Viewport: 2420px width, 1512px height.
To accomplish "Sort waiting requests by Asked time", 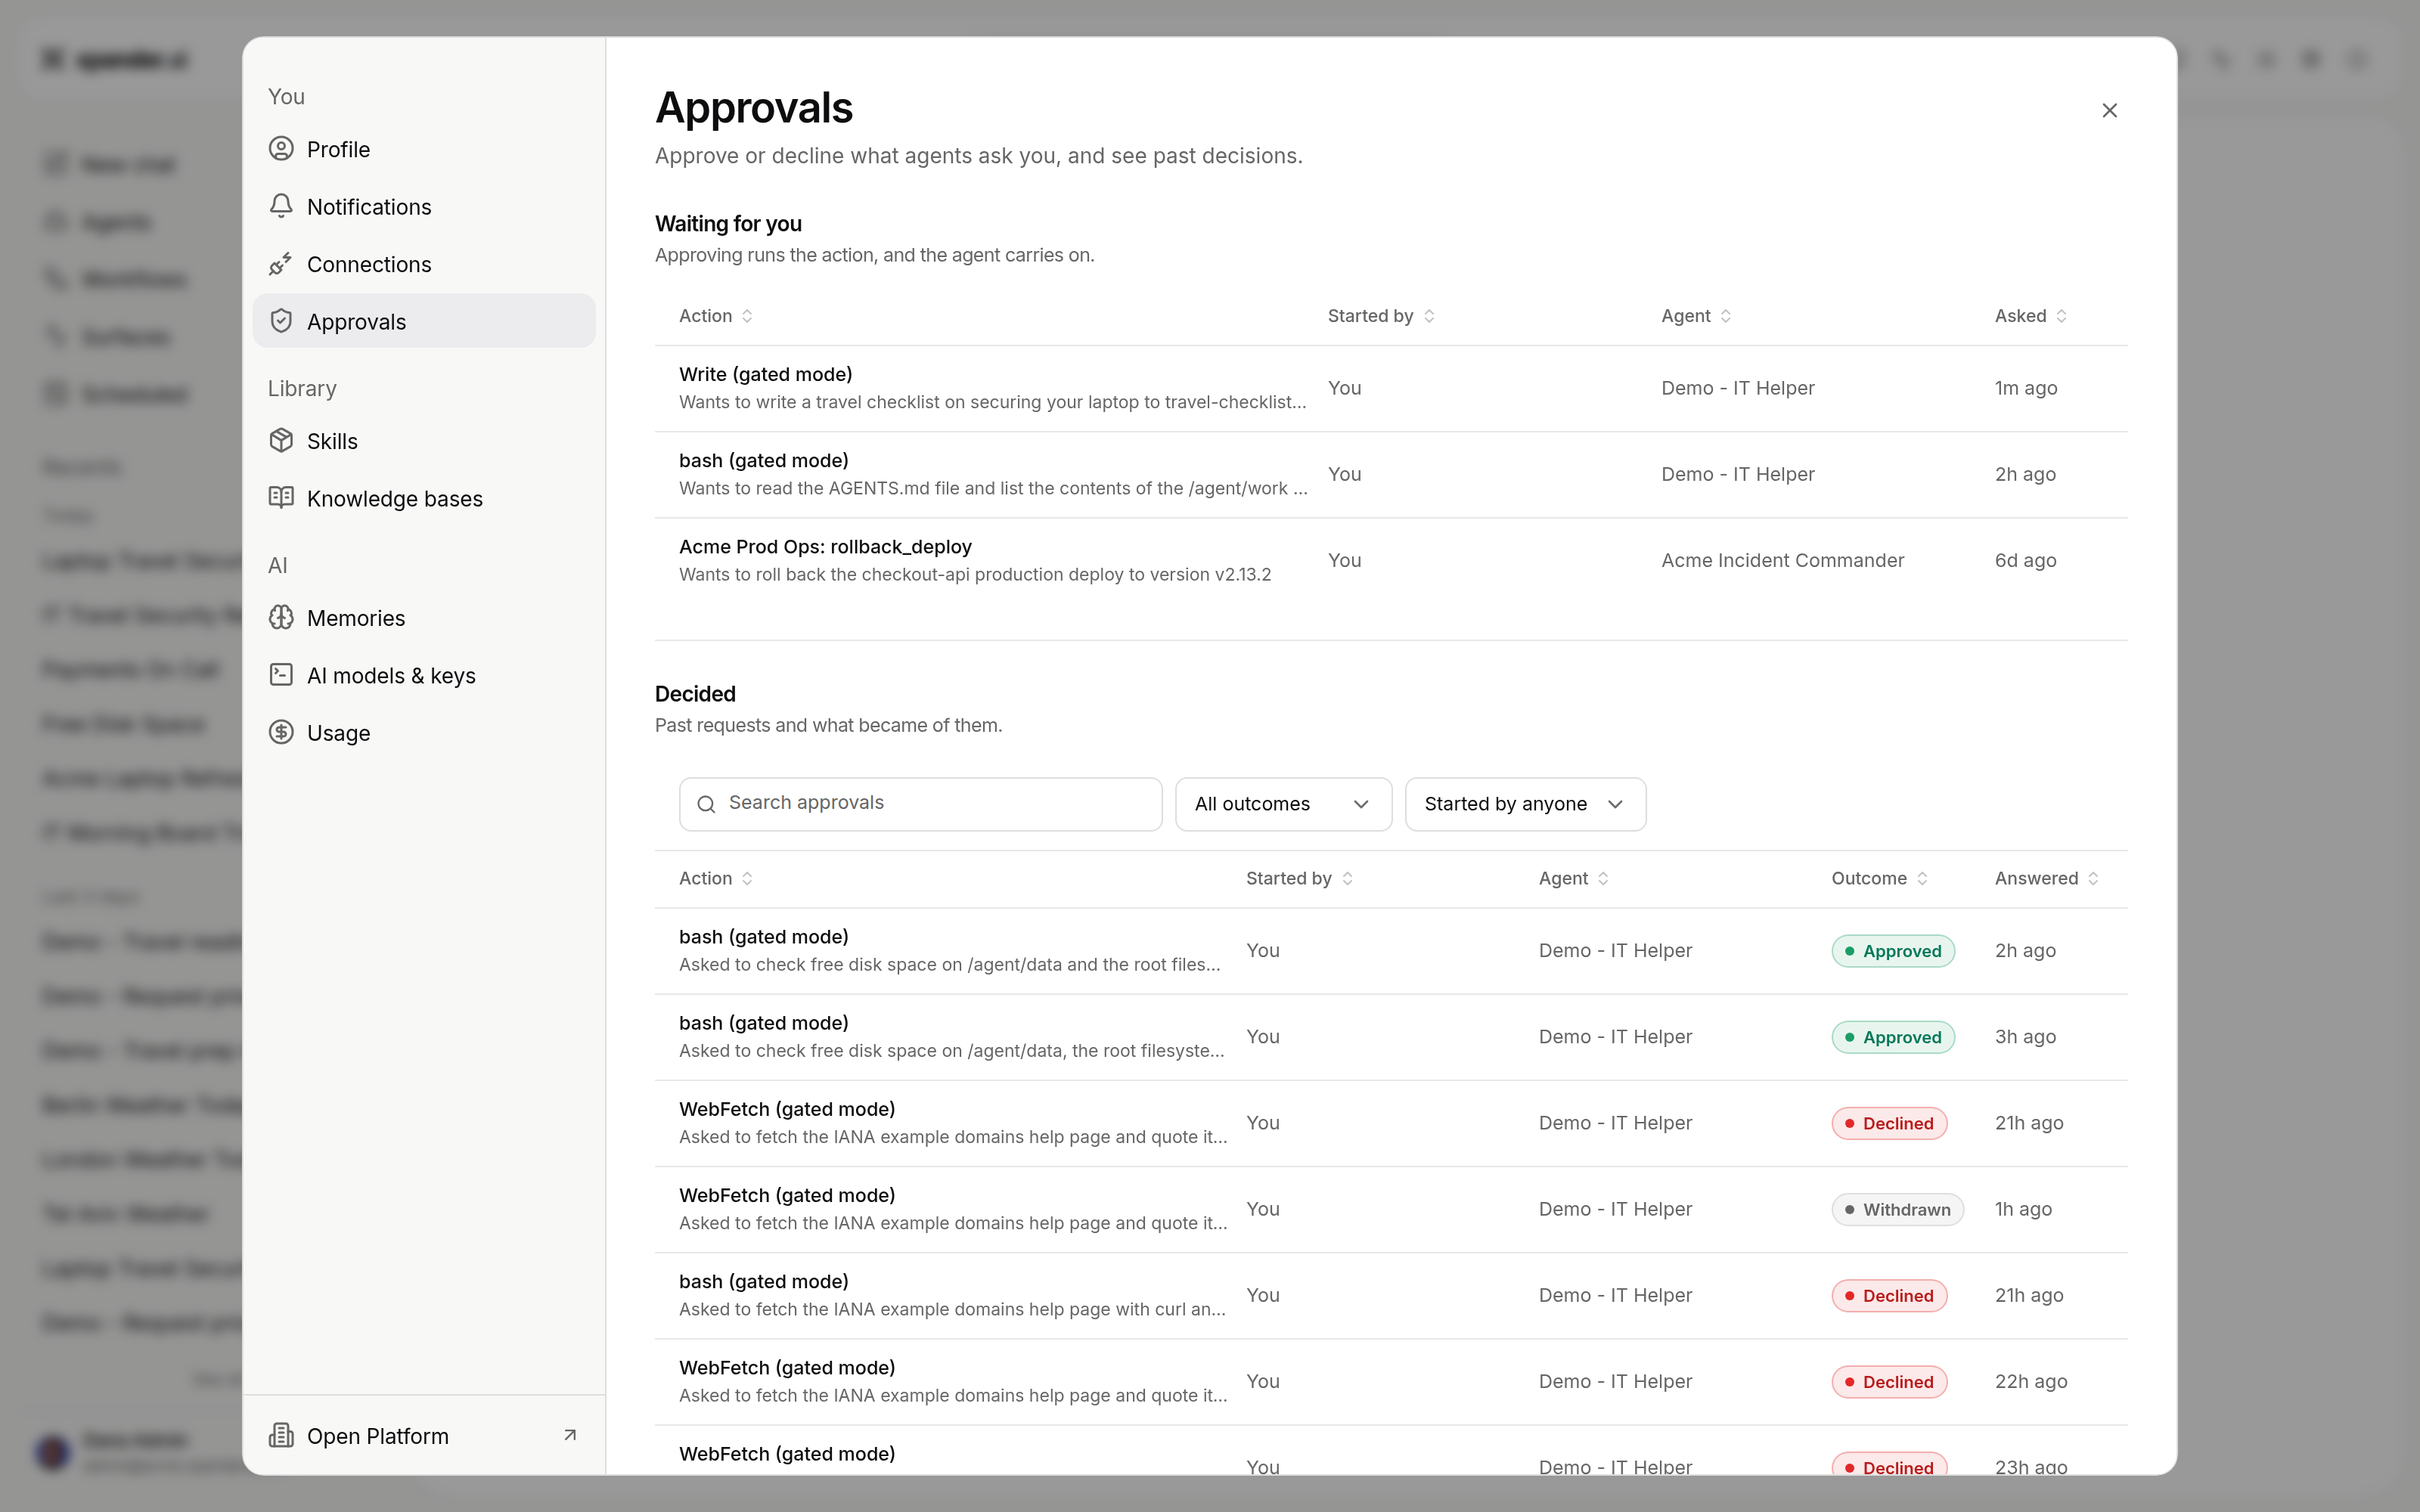I will point(2031,316).
